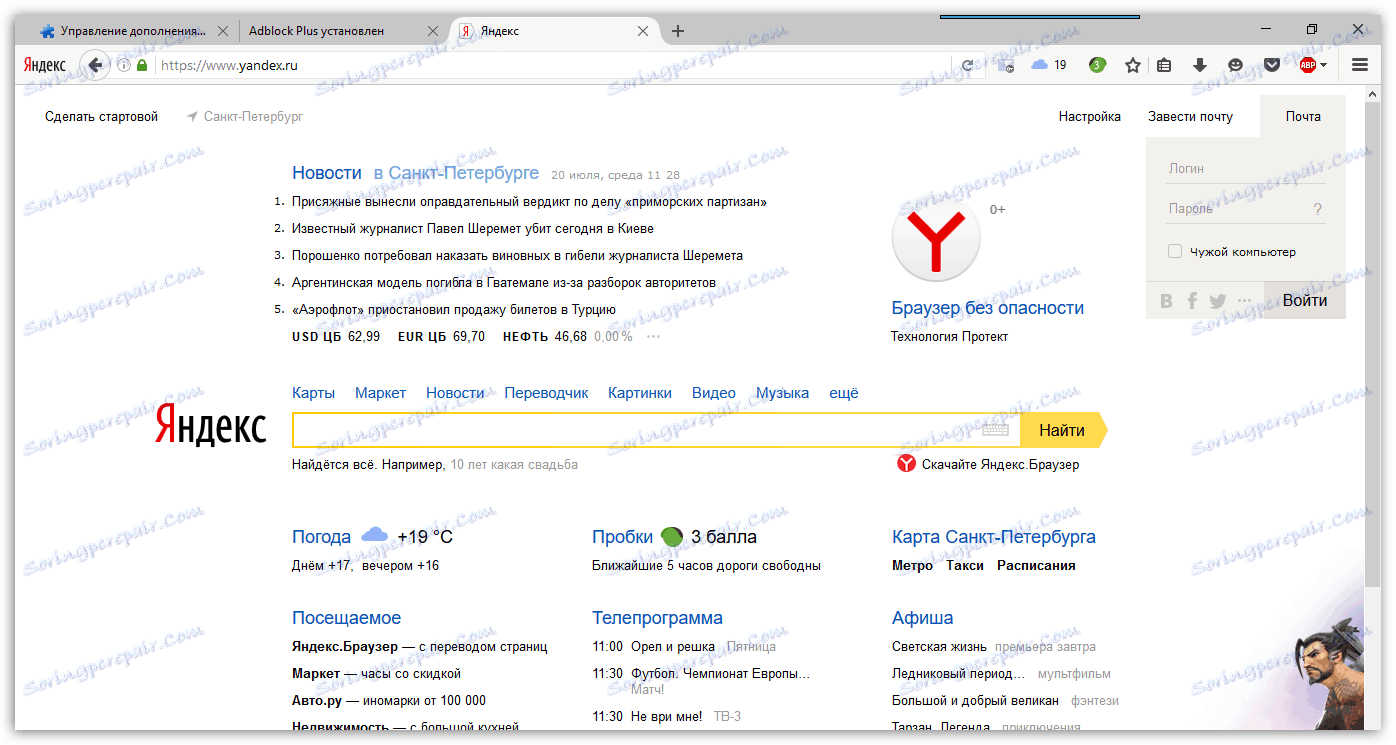Open Карты service link
Image resolution: width=1396 pixels, height=745 pixels.
[x=313, y=393]
